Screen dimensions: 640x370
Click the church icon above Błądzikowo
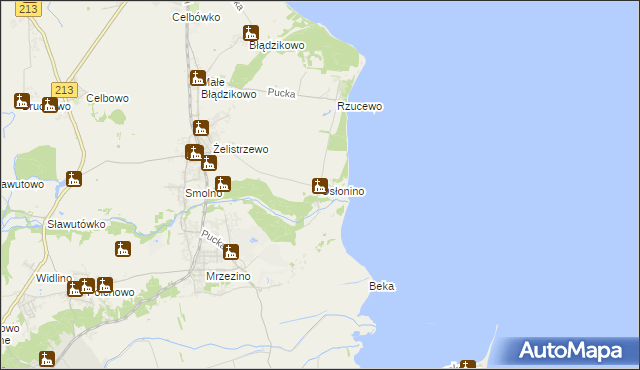pyautogui.click(x=251, y=33)
